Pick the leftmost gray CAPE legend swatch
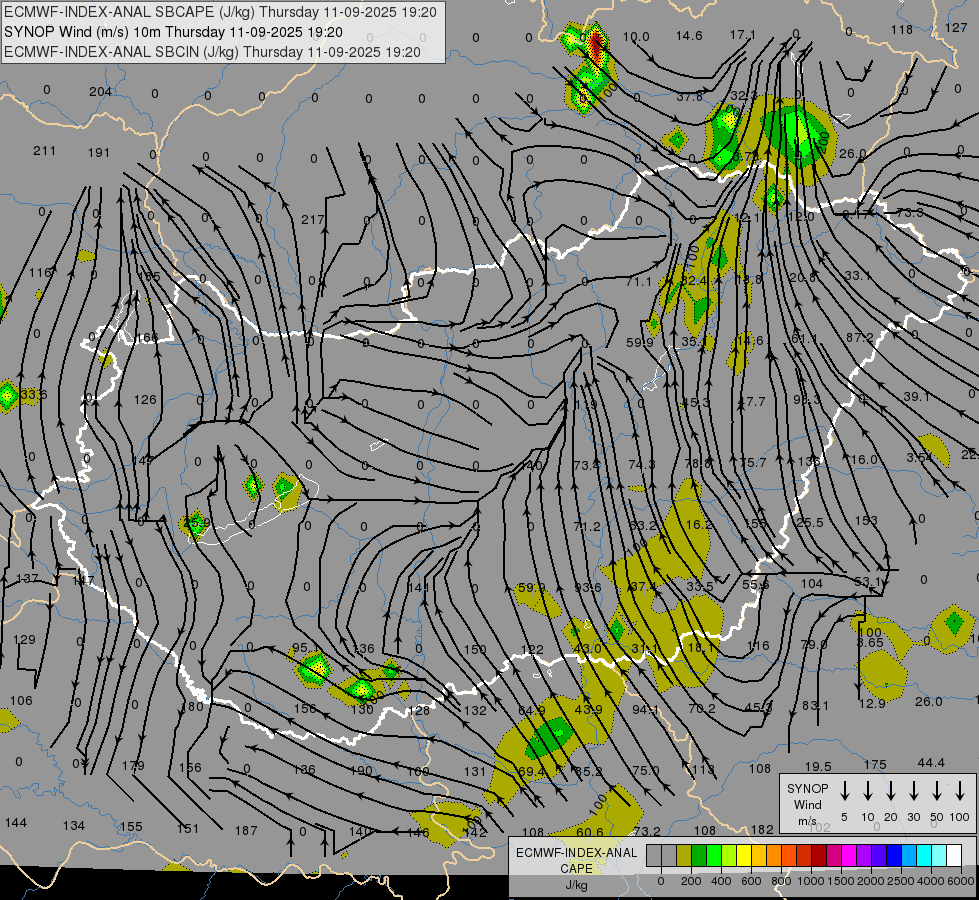 pyautogui.click(x=654, y=856)
